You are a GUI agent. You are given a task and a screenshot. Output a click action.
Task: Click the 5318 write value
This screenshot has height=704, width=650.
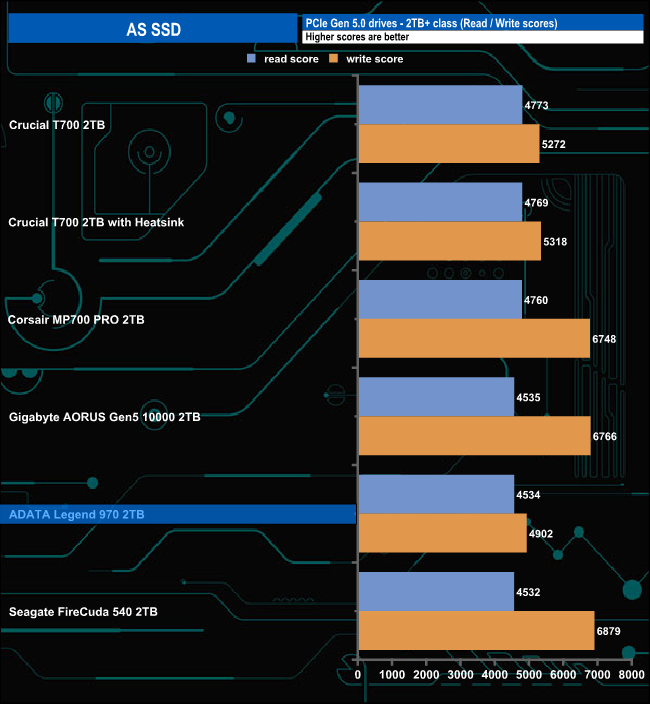[x=555, y=242]
